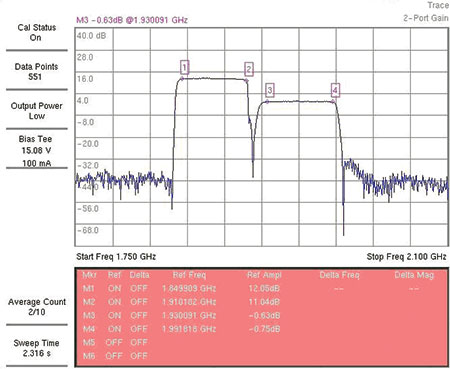The height and width of the screenshot is (369, 450).
Task: Select the M4 row in marker table
Action: point(261,329)
